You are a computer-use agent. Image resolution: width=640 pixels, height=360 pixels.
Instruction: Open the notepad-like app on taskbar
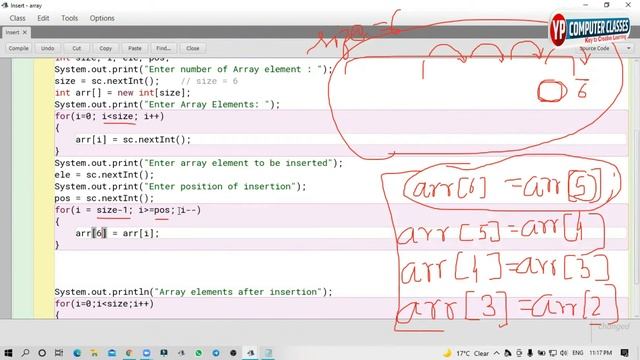pos(268,353)
